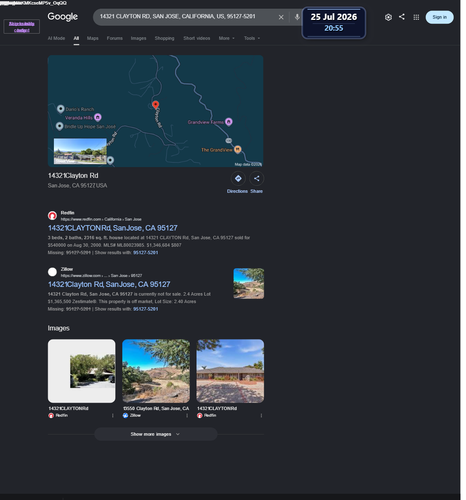Screen dimensions: 466x500
Task: Click the red location pin on the map
Action: pyautogui.click(x=157, y=105)
